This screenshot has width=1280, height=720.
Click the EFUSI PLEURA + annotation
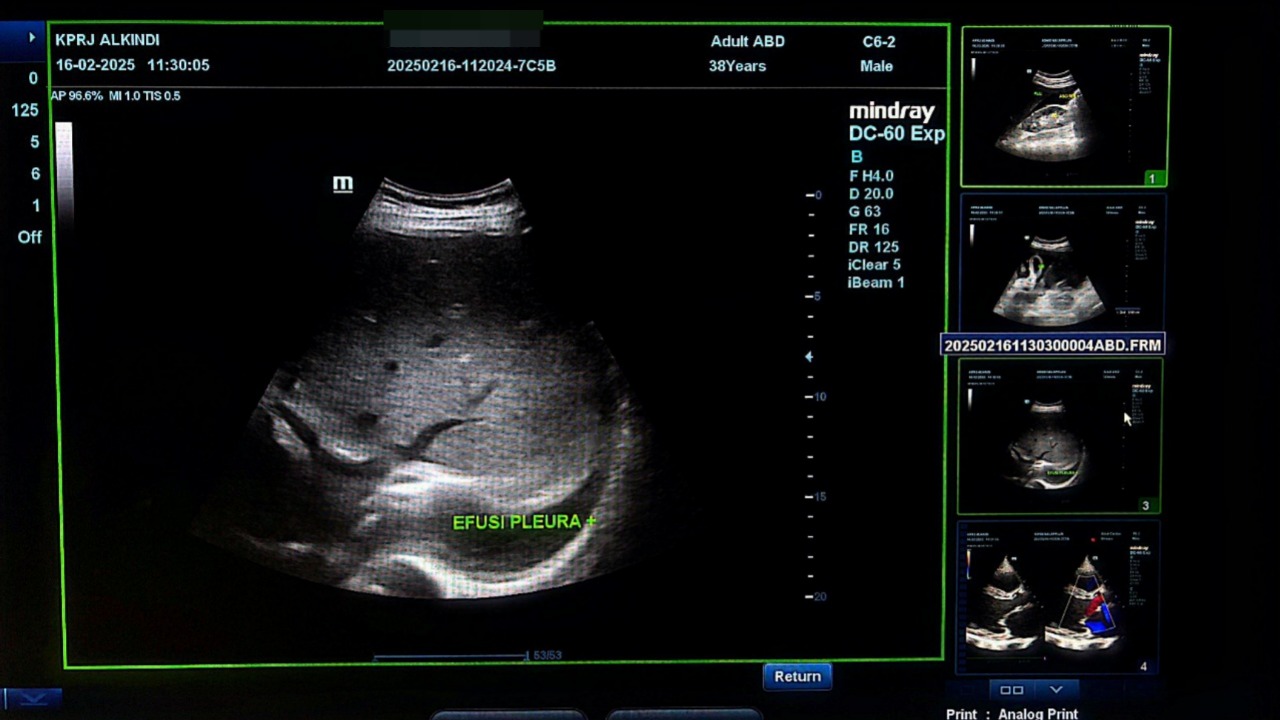pyautogui.click(x=524, y=522)
